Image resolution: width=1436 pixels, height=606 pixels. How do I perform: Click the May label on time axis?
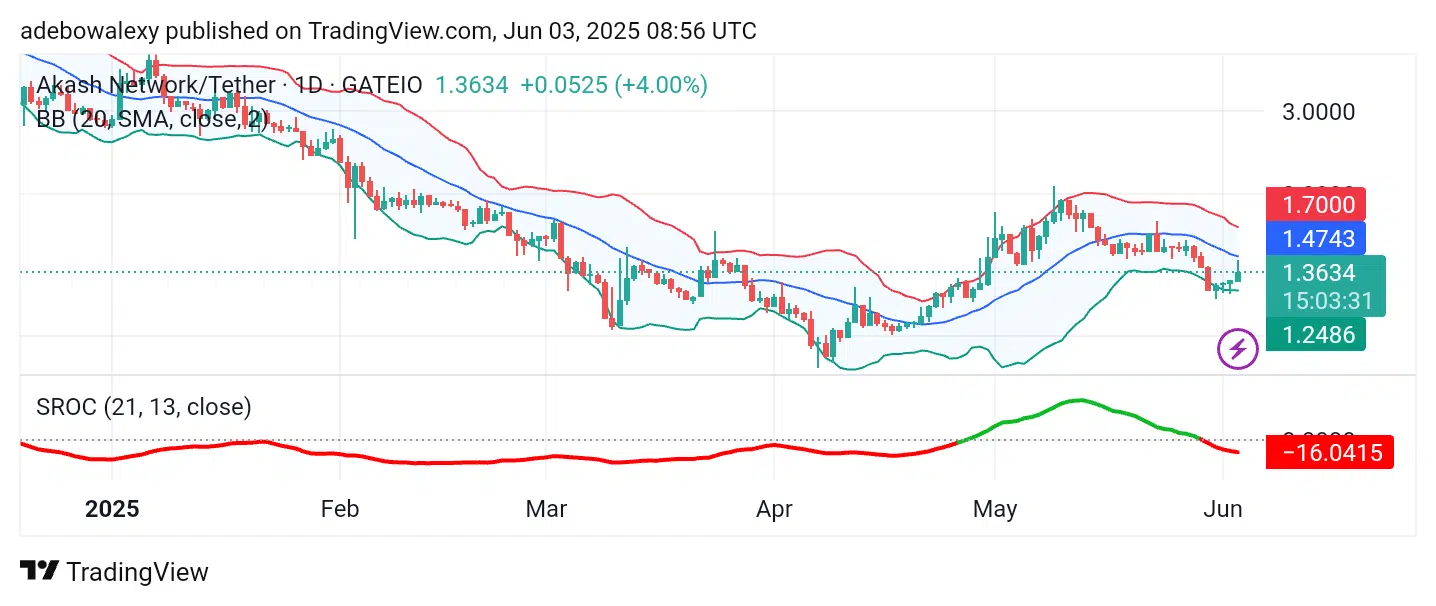(x=995, y=509)
